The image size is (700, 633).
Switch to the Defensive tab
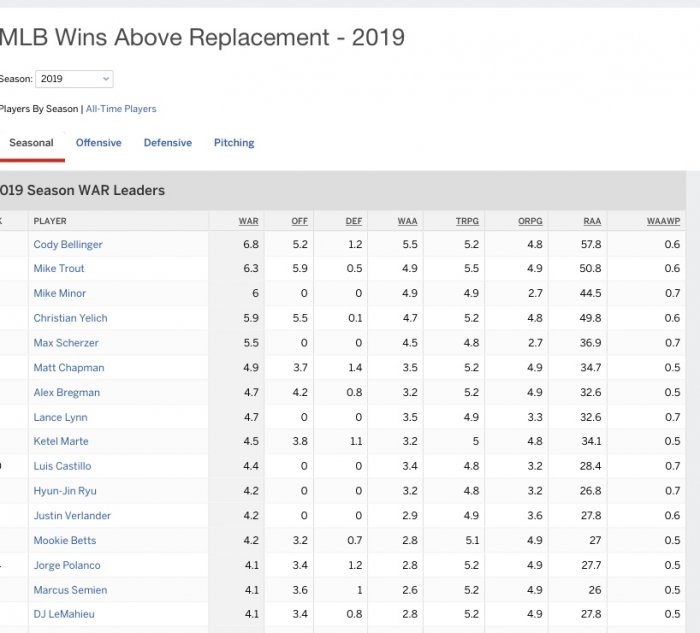pyautogui.click(x=167, y=143)
